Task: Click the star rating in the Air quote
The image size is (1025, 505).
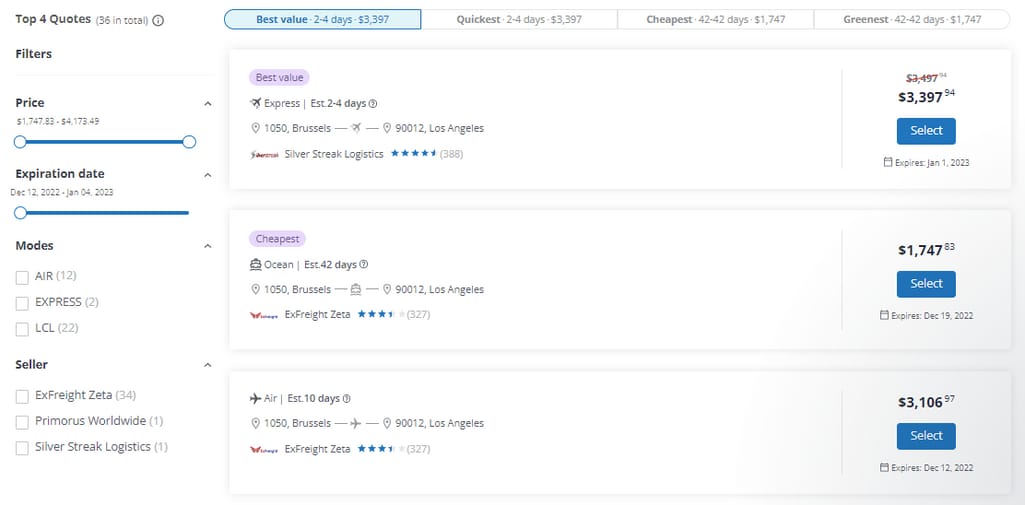Action: point(381,449)
